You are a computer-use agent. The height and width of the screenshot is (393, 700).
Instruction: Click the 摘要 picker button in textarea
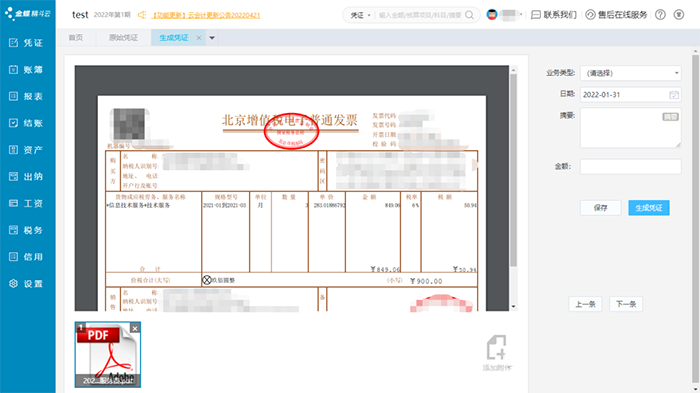[x=670, y=117]
